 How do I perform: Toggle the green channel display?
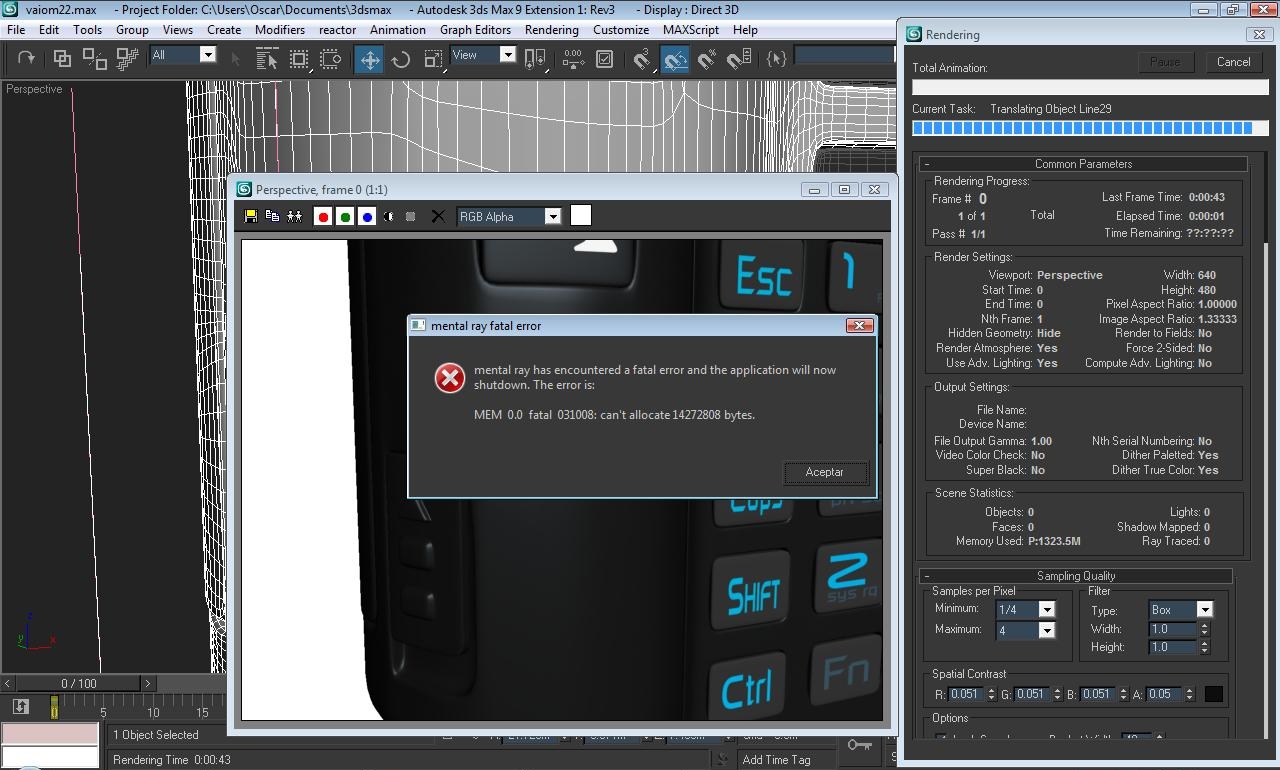click(345, 216)
